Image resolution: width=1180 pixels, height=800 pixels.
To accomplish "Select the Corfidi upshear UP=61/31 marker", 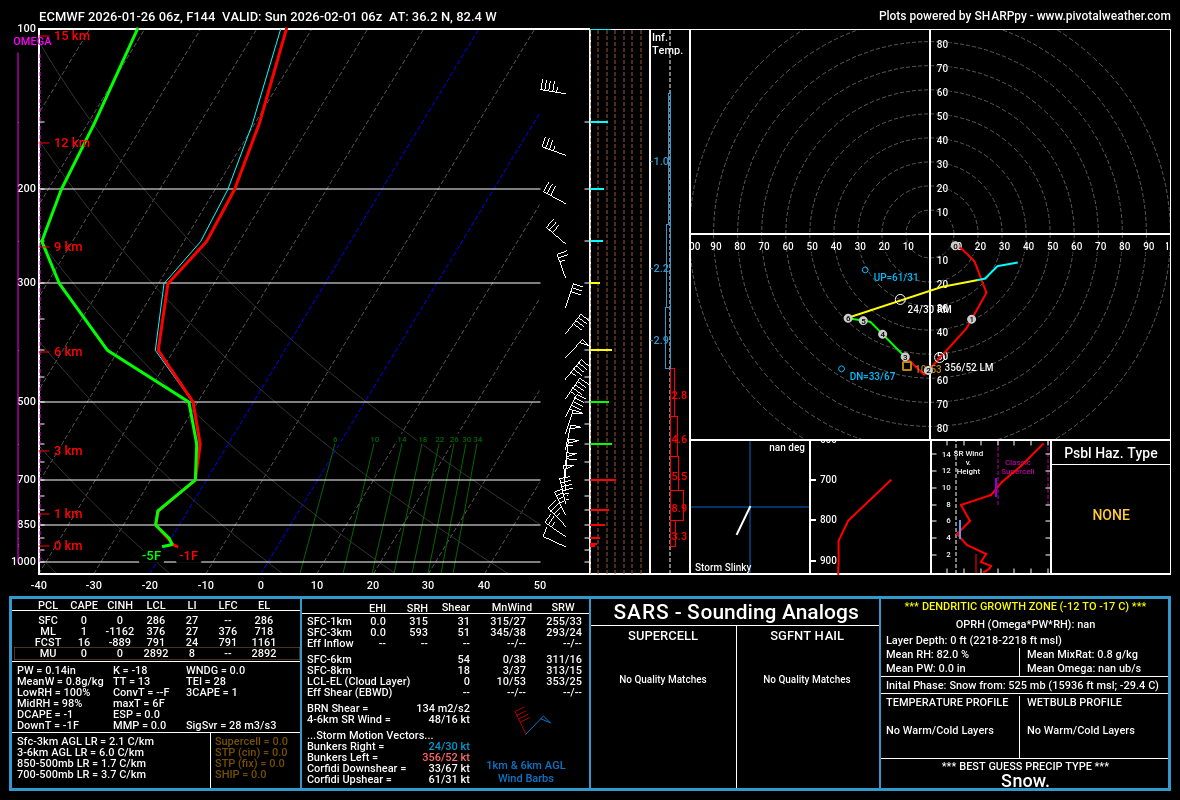I will pos(866,270).
